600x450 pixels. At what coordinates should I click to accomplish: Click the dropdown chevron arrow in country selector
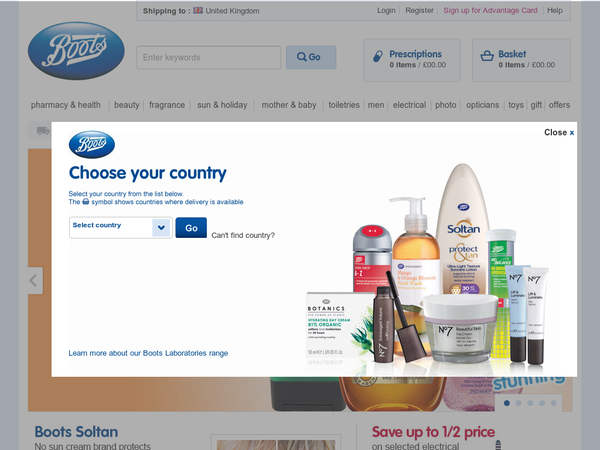[161, 228]
